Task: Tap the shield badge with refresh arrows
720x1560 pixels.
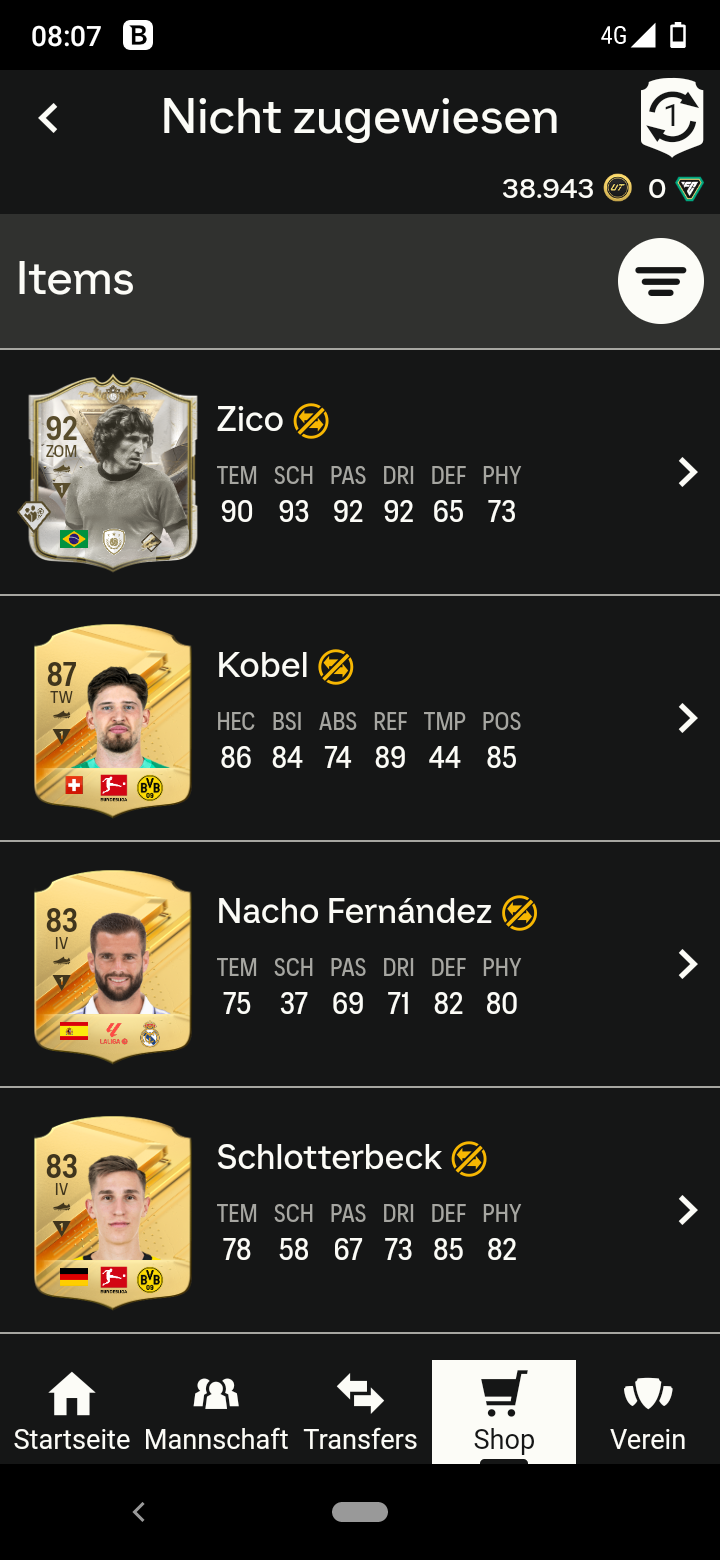Action: point(672,117)
